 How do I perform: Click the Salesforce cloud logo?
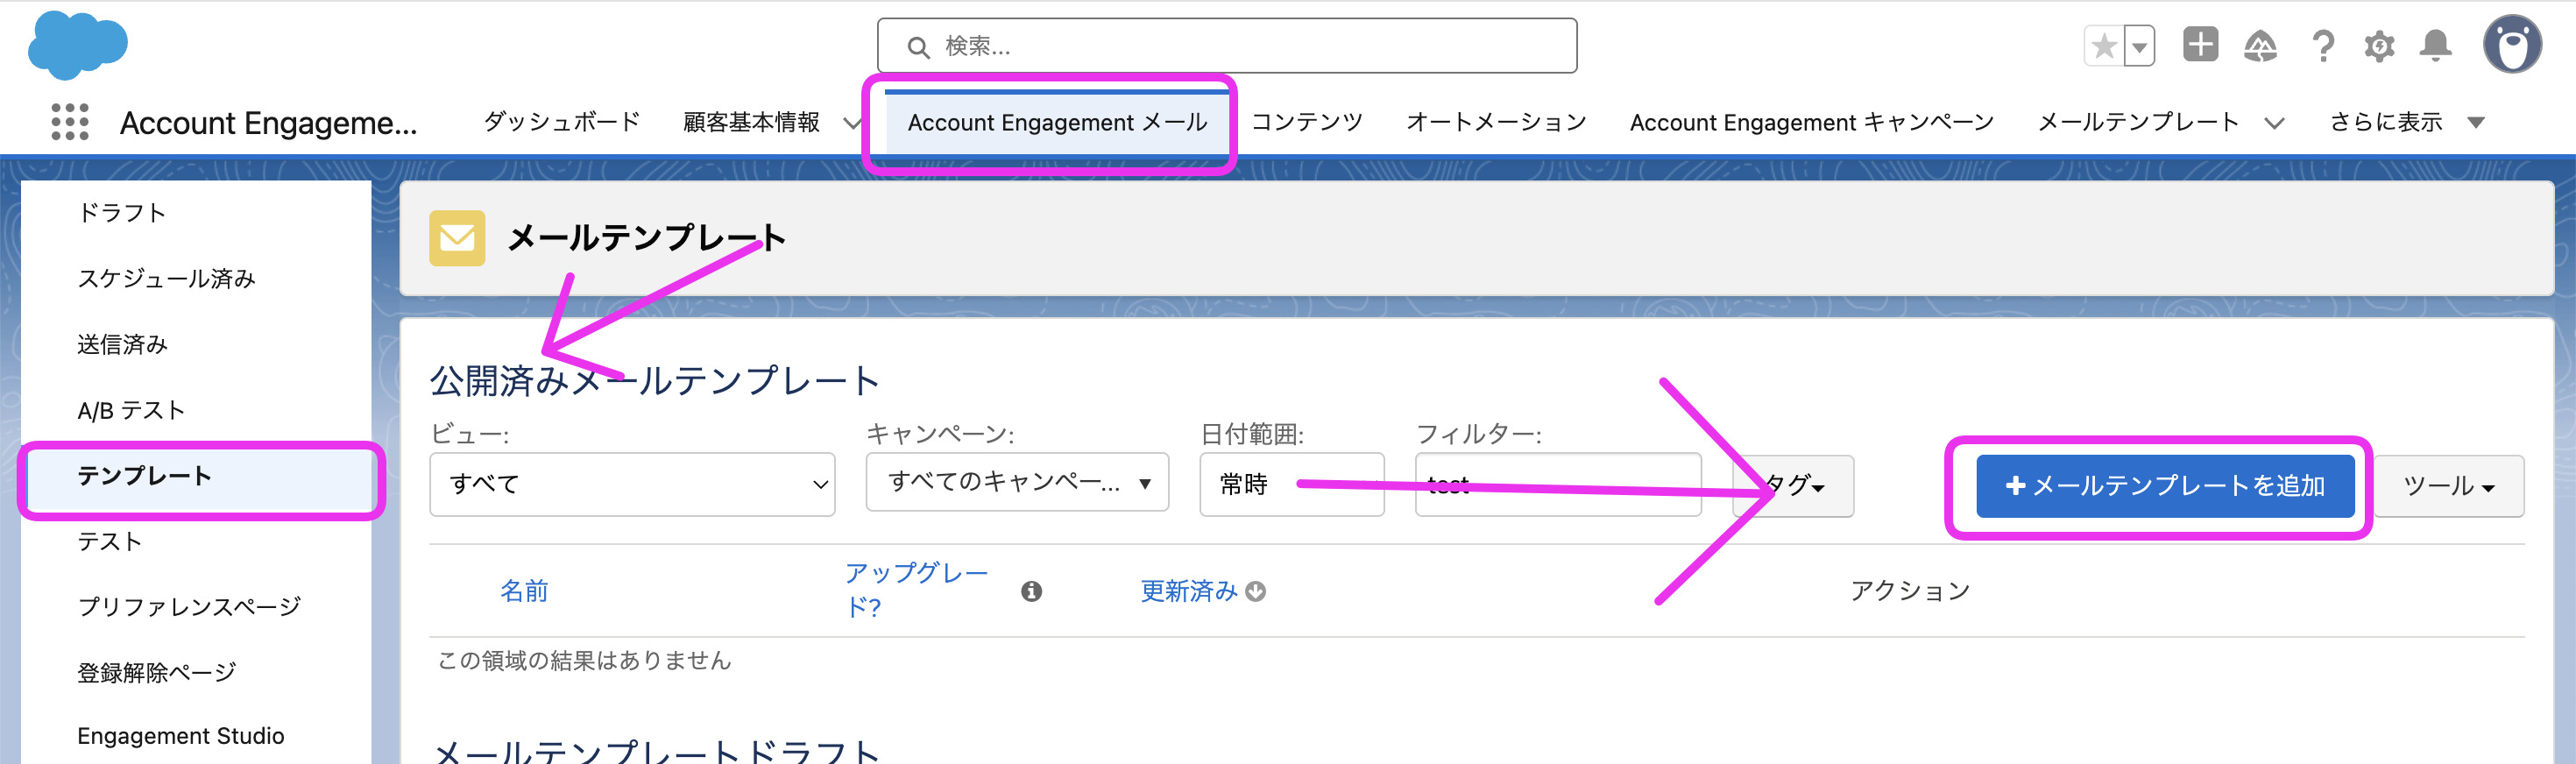(x=78, y=44)
